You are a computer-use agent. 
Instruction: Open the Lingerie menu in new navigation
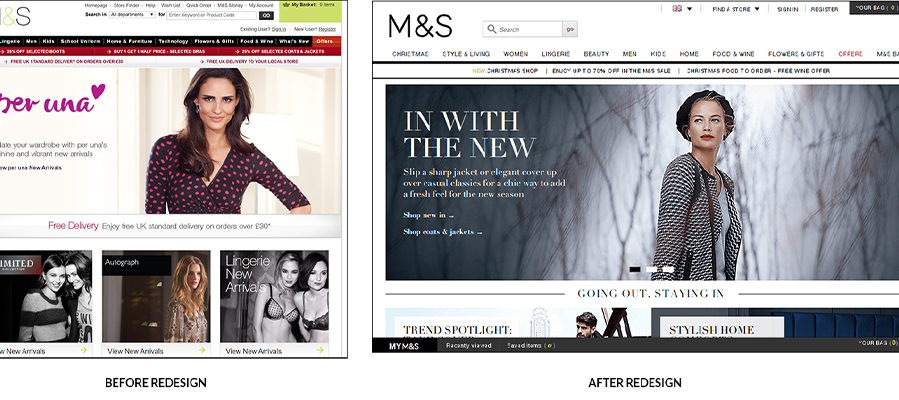(556, 54)
